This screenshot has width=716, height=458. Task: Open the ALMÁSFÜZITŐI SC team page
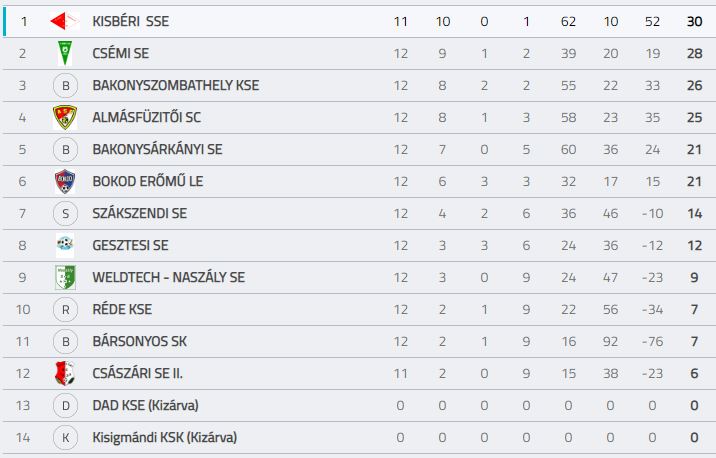coord(146,117)
